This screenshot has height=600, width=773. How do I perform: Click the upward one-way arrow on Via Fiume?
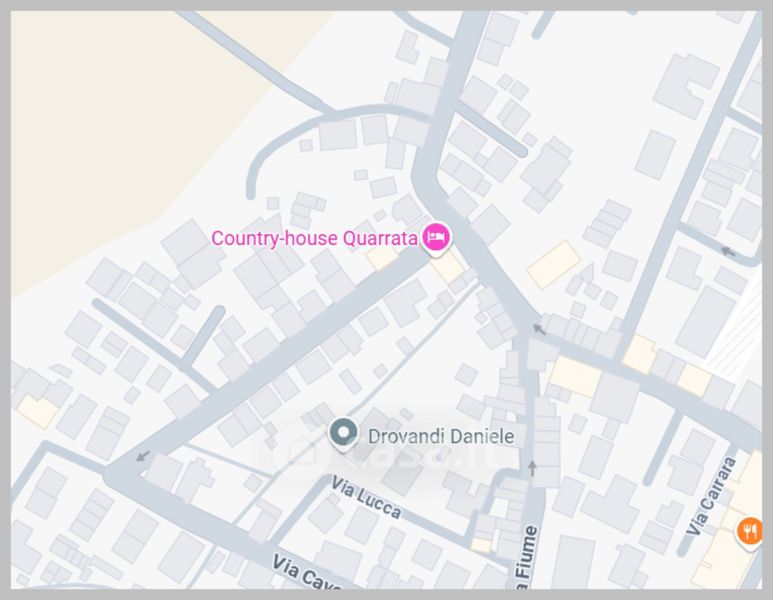tap(532, 467)
